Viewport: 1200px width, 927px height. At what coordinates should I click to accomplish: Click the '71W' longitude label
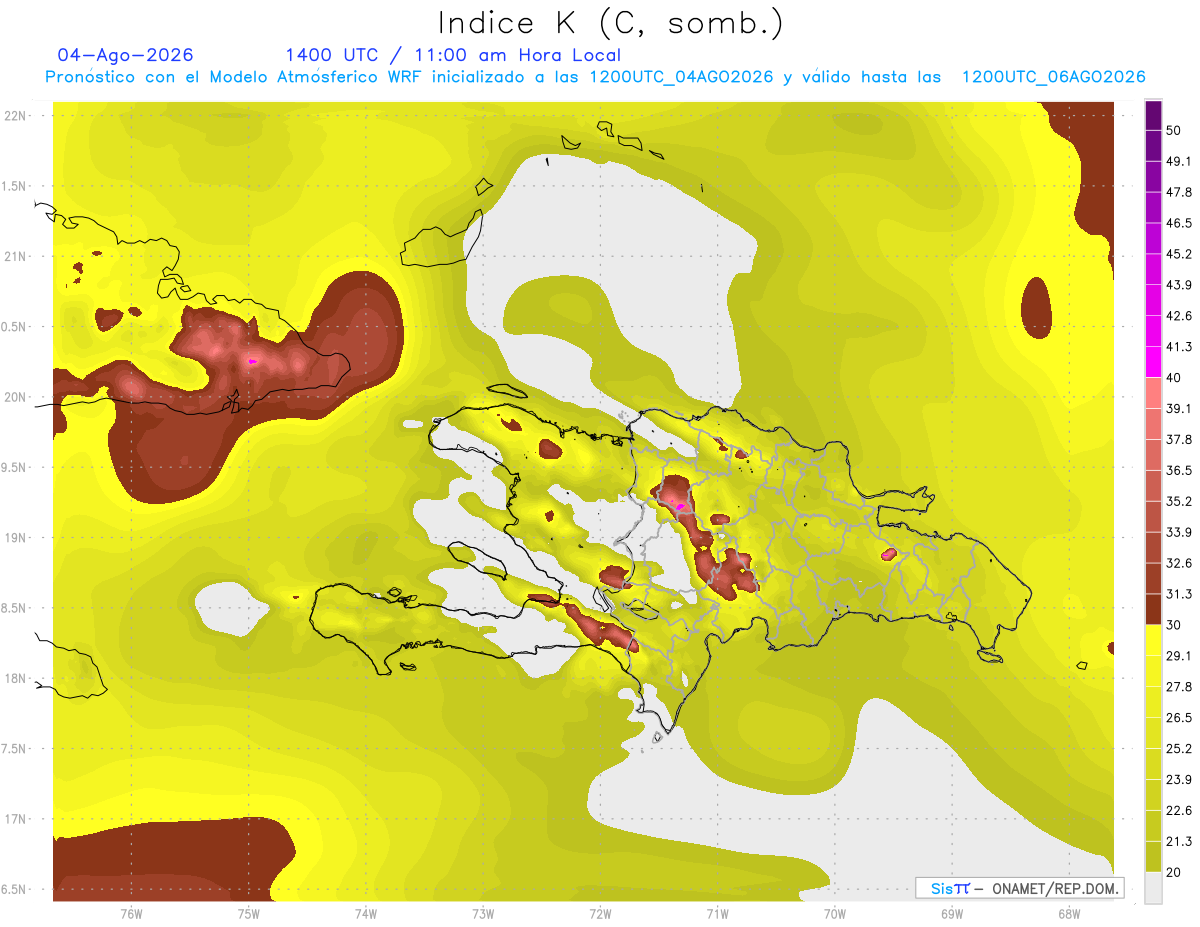pyautogui.click(x=716, y=913)
